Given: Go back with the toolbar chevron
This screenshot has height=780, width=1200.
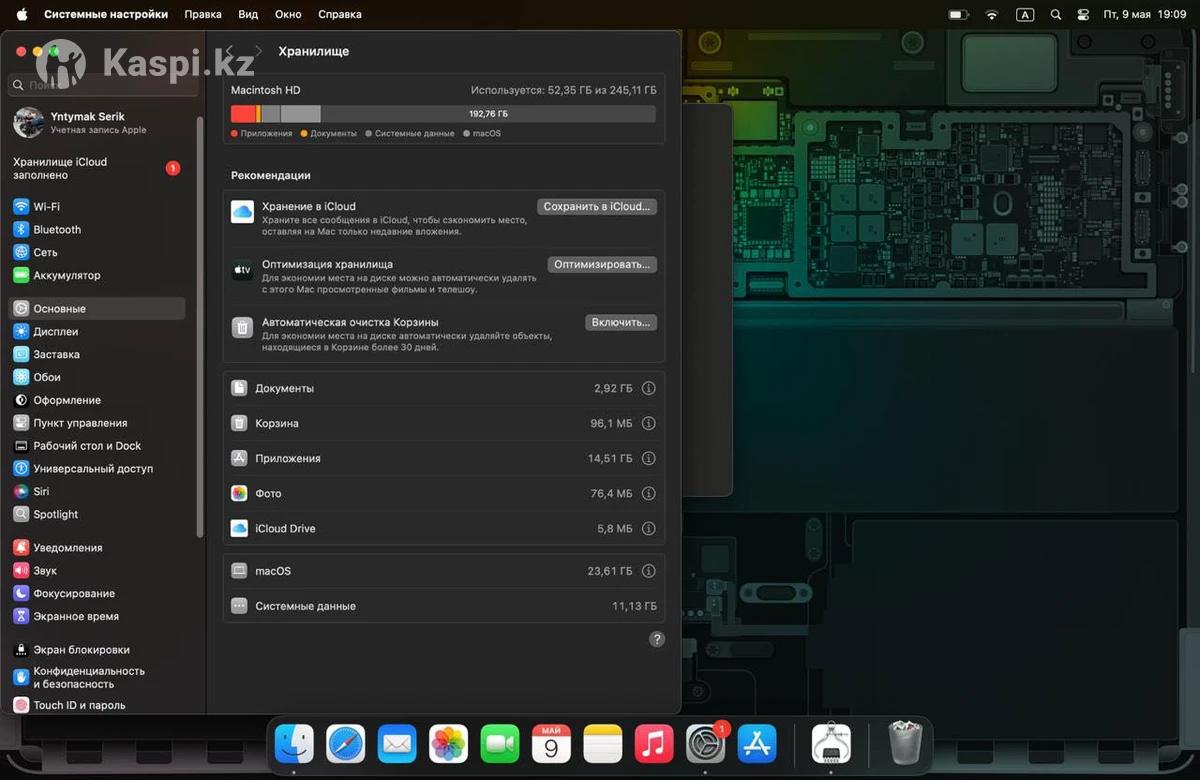Looking at the screenshot, I should tap(229, 51).
